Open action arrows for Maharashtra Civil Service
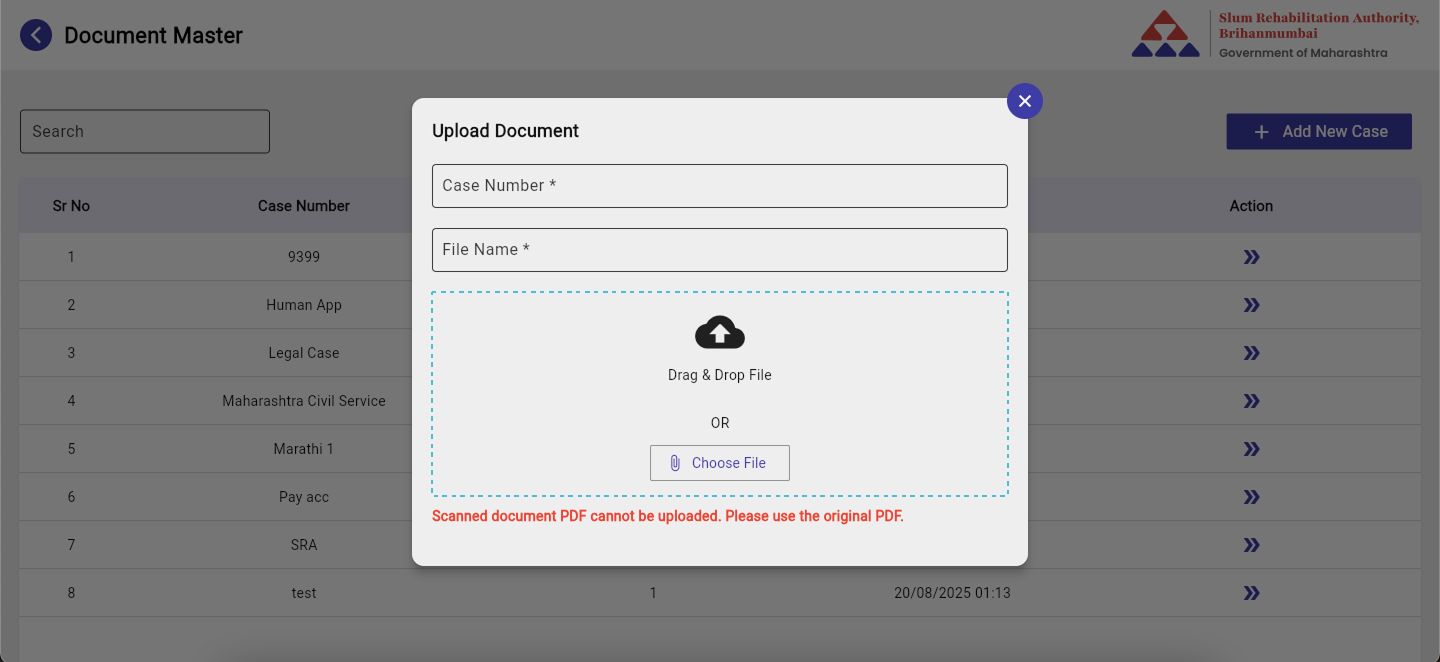Image resolution: width=1440 pixels, height=662 pixels. pos(1251,401)
